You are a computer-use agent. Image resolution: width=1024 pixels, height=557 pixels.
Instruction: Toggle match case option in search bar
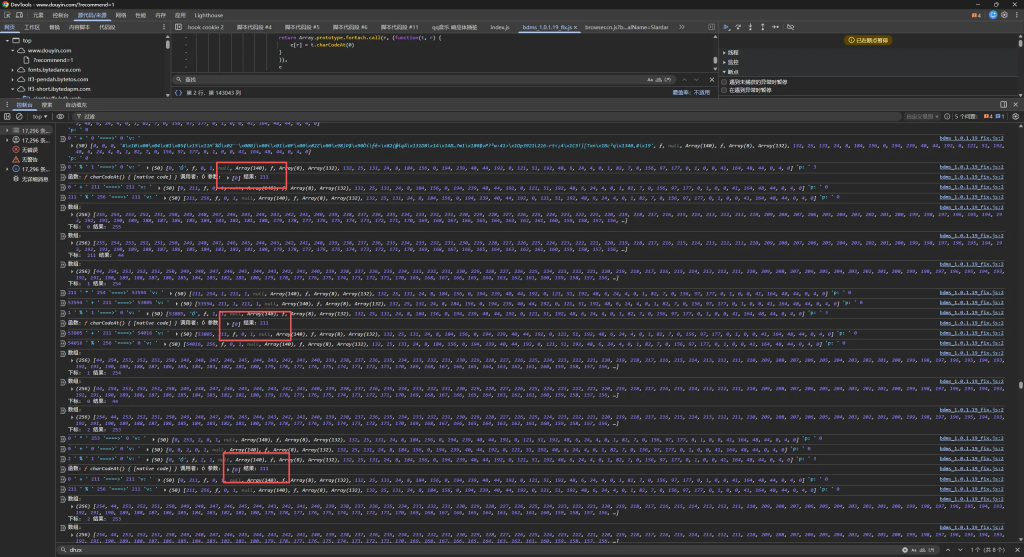tap(651, 78)
